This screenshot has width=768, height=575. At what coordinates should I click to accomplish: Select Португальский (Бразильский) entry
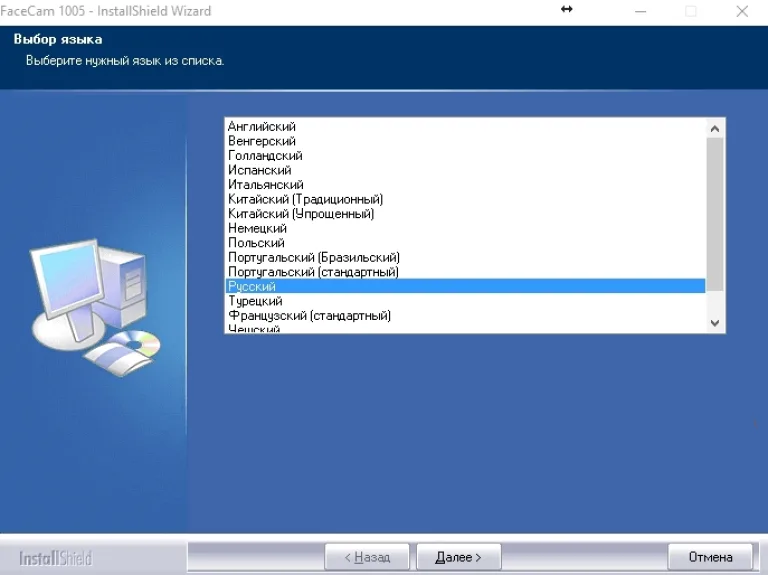pos(465,257)
